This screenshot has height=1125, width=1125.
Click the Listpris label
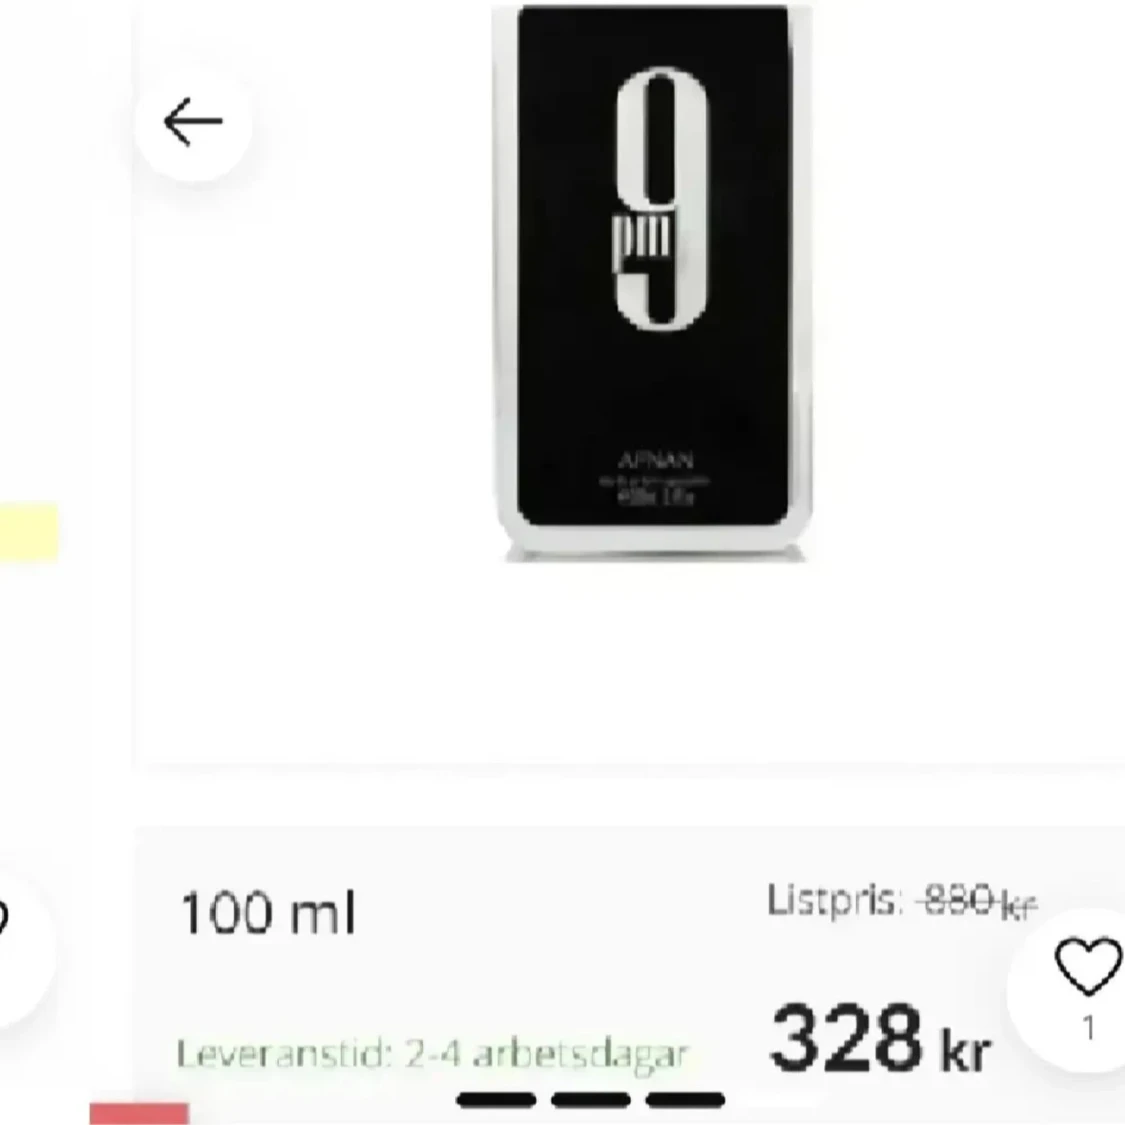click(x=834, y=900)
